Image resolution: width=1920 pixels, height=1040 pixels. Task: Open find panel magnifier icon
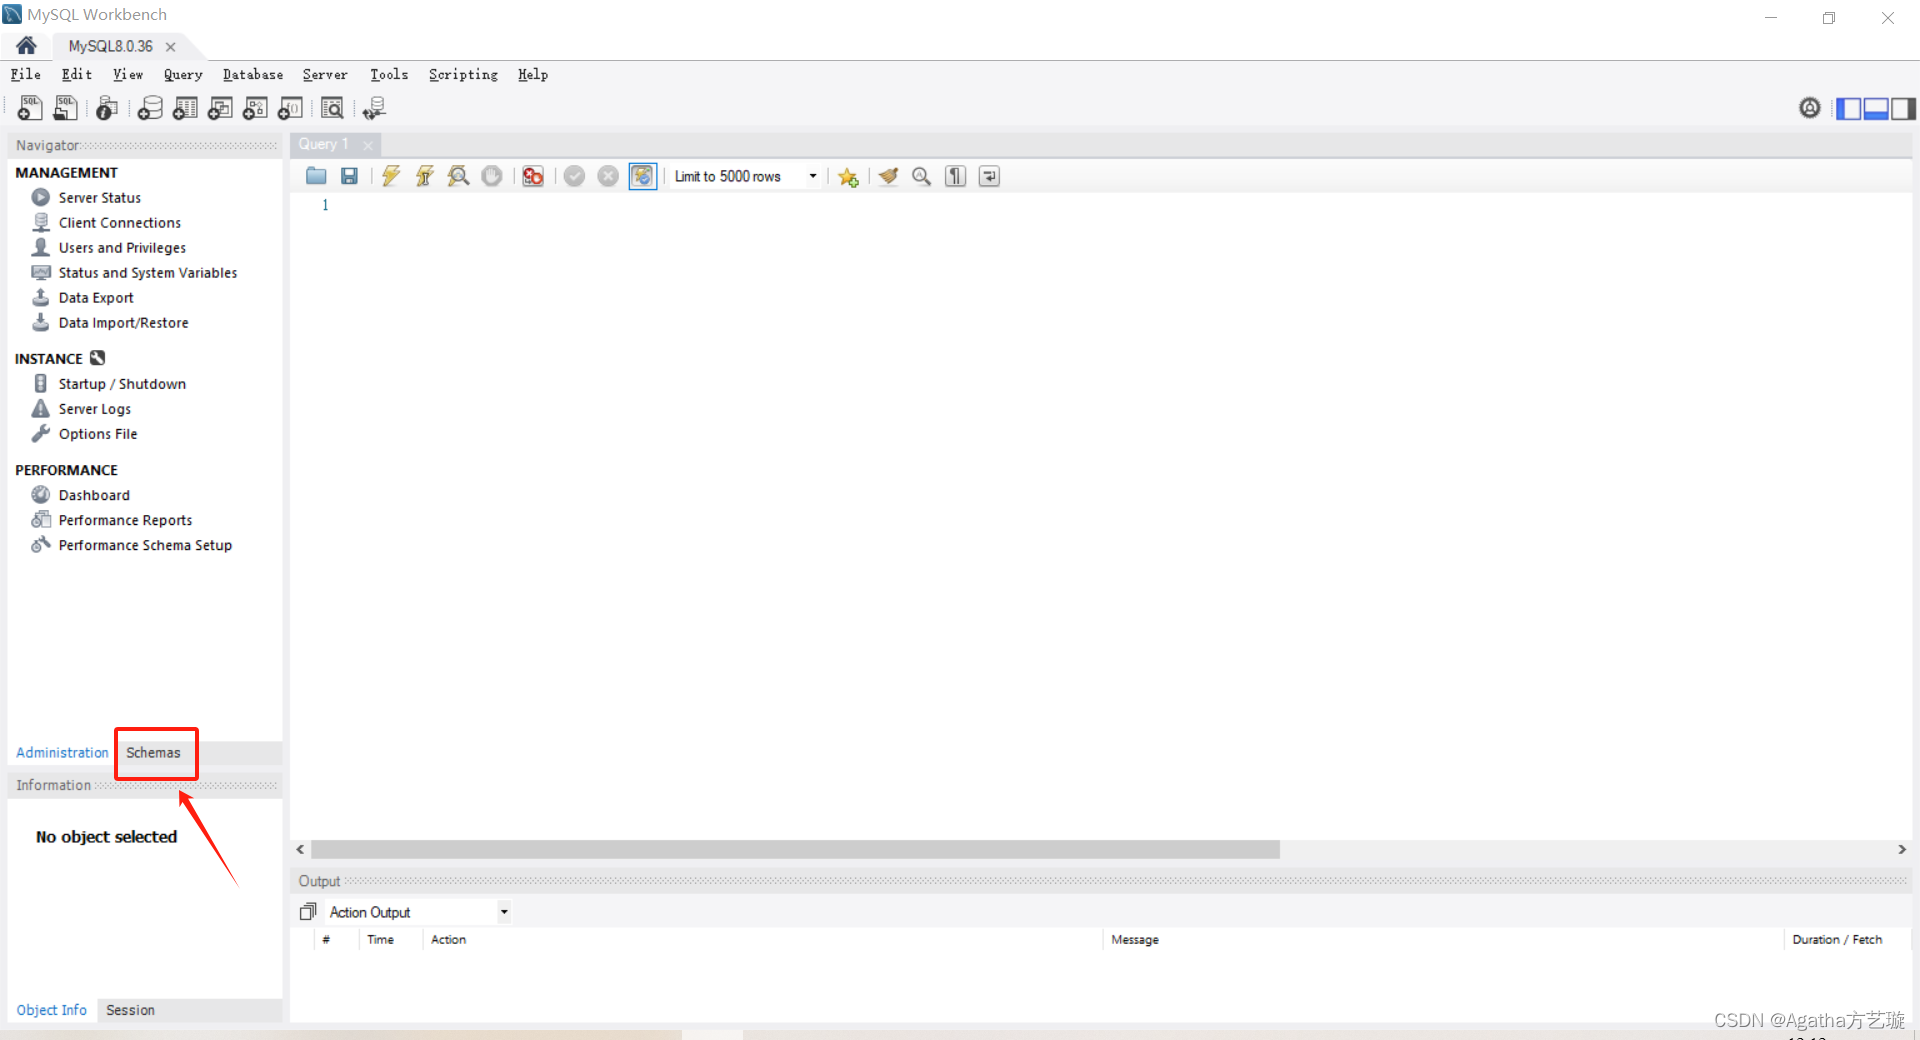922,176
